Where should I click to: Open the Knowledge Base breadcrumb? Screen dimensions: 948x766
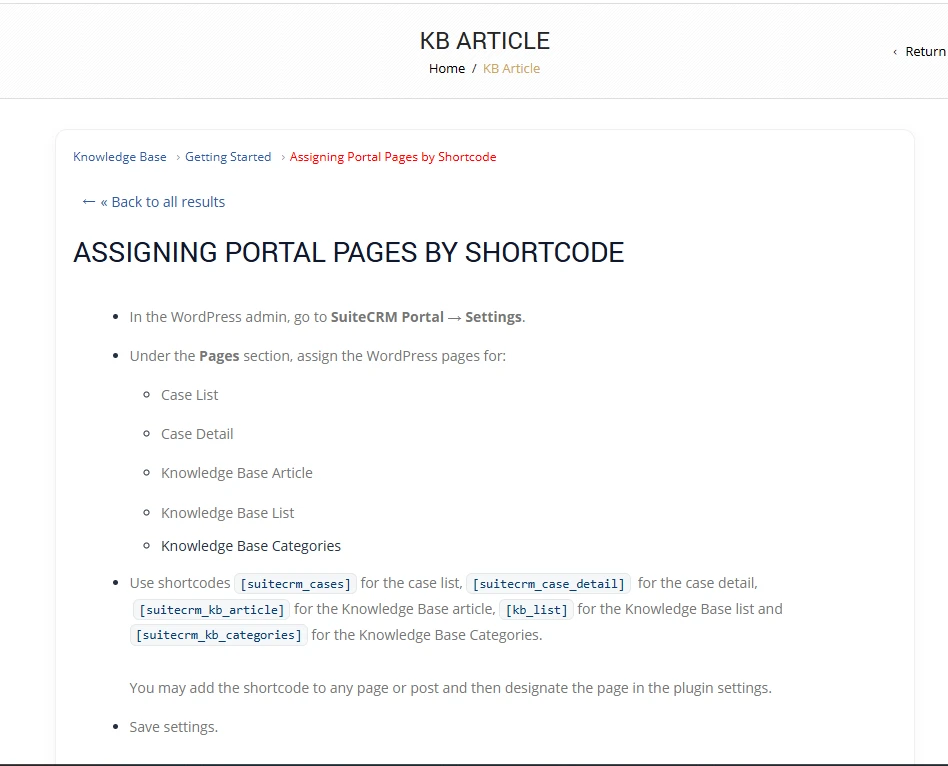tap(119, 157)
